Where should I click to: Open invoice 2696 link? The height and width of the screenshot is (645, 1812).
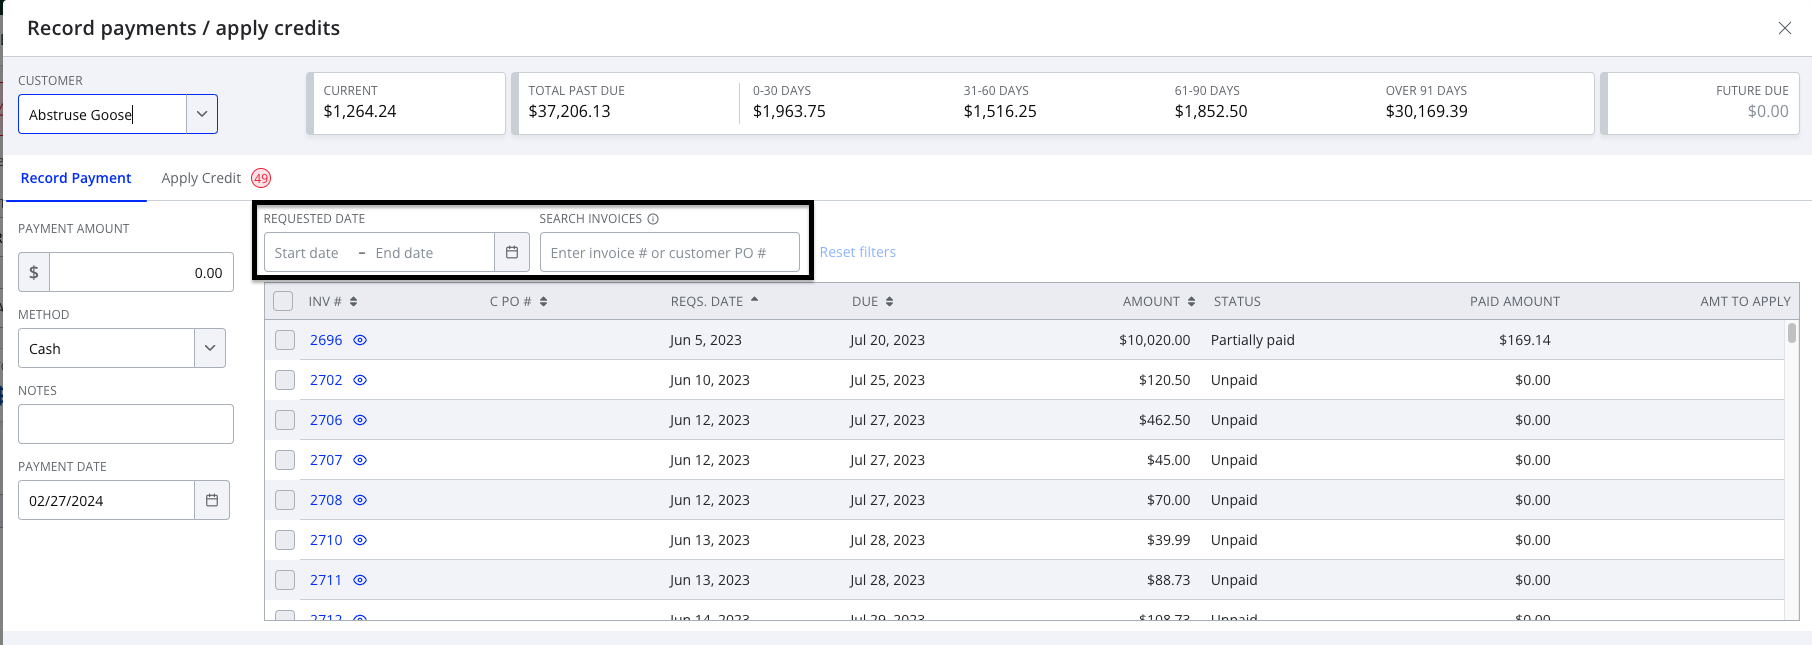click(326, 340)
